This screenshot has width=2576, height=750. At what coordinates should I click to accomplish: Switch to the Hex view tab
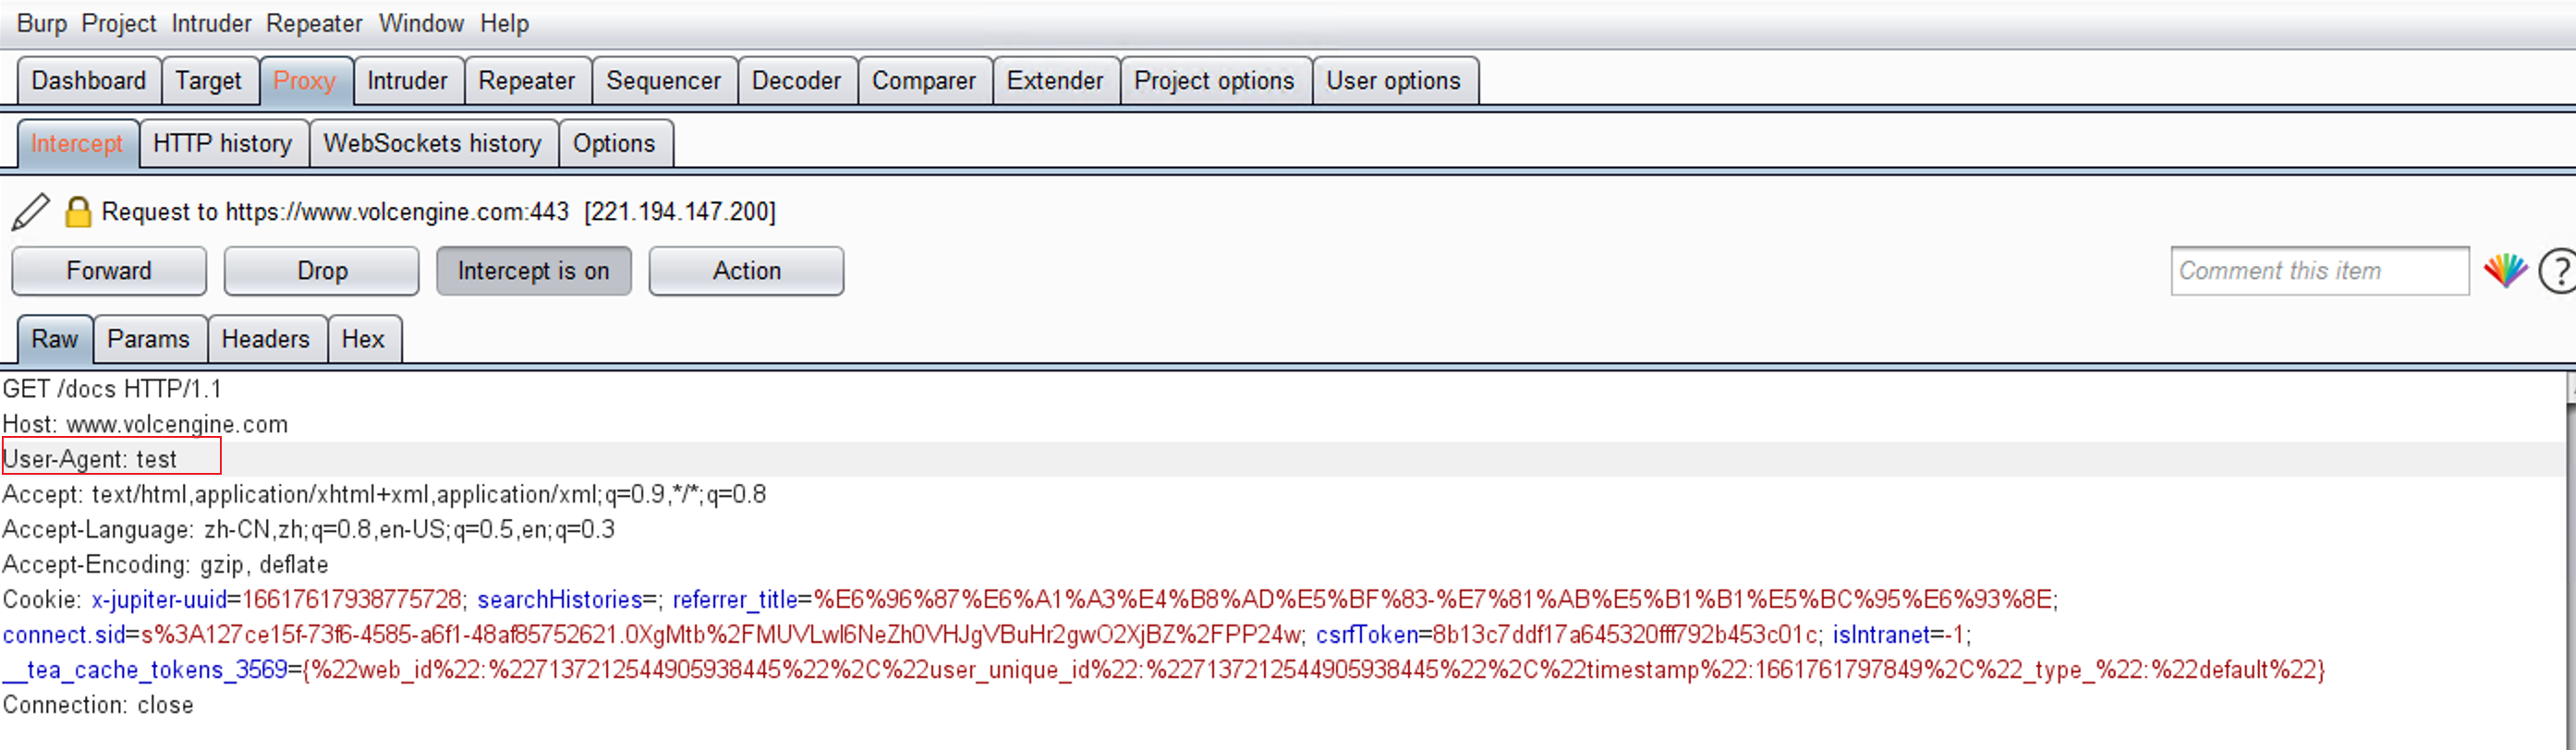[x=362, y=339]
